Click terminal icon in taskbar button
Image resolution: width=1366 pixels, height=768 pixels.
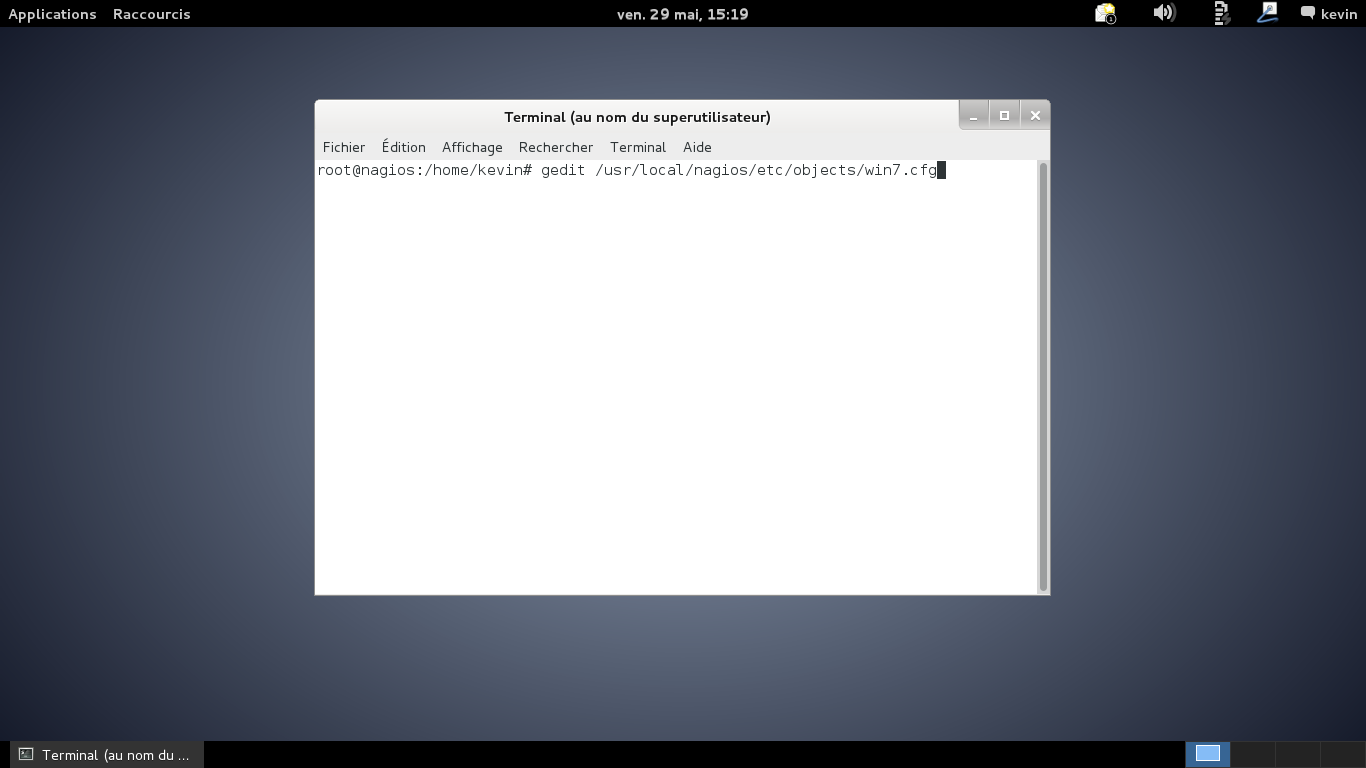point(26,755)
